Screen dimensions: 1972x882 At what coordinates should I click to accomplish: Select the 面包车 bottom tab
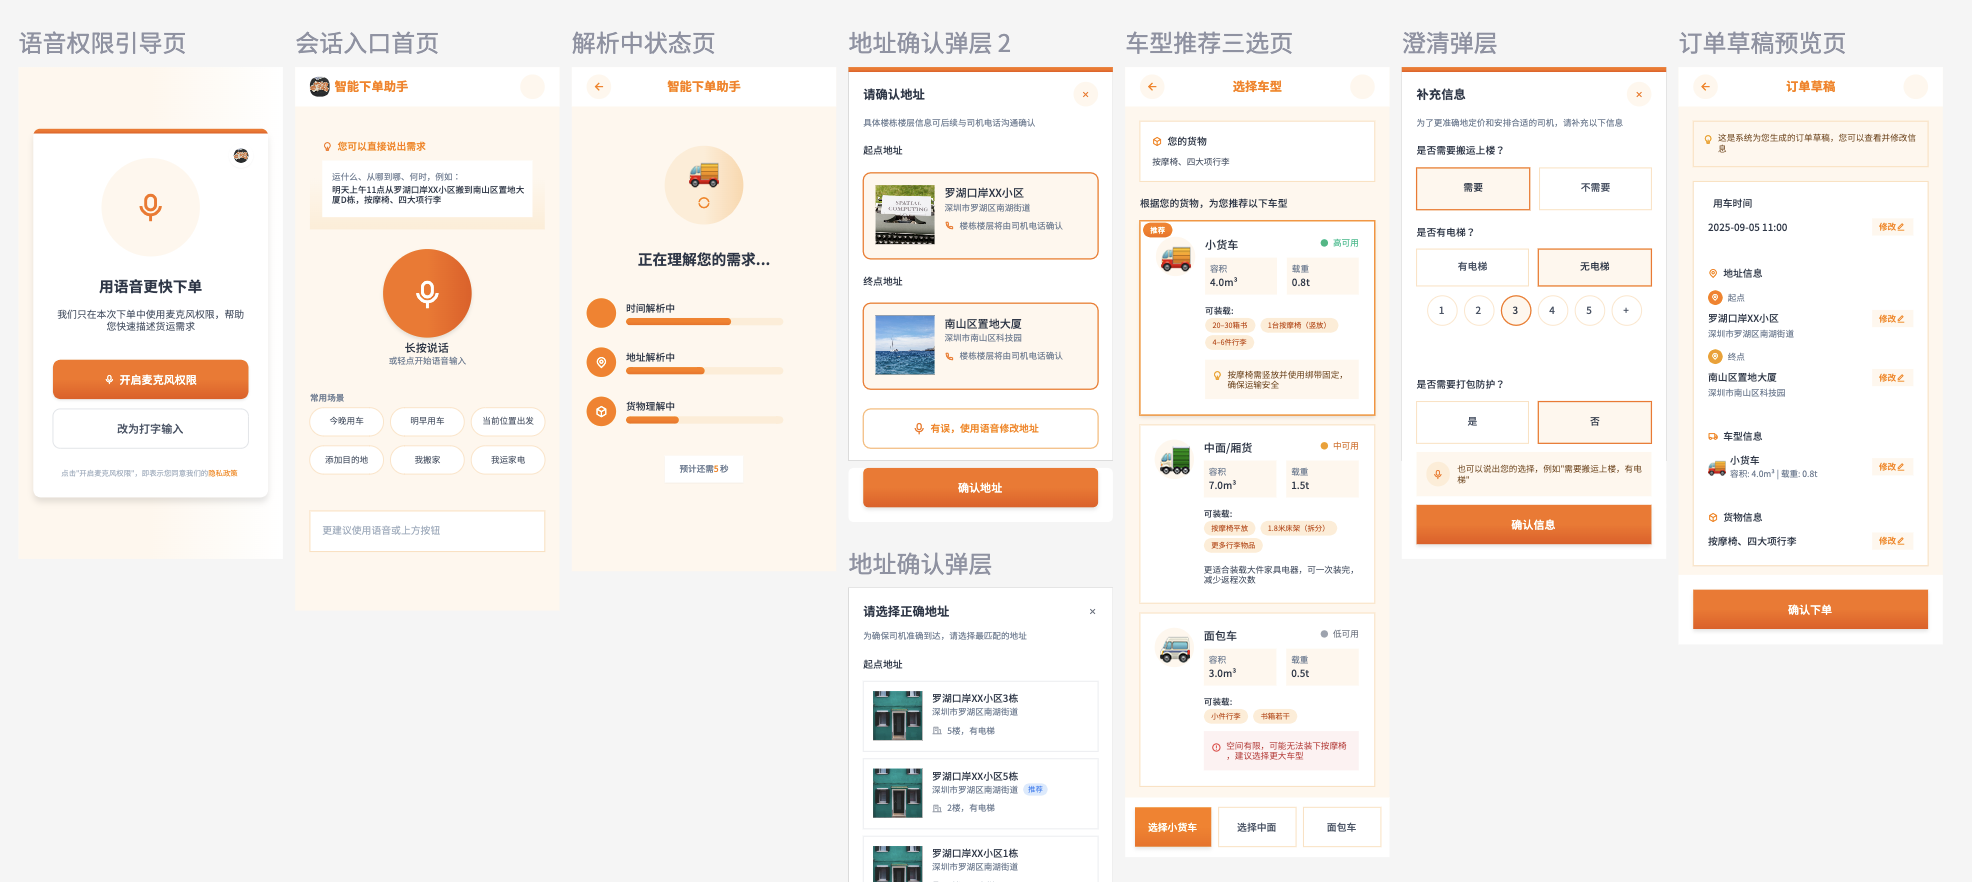[1341, 827]
